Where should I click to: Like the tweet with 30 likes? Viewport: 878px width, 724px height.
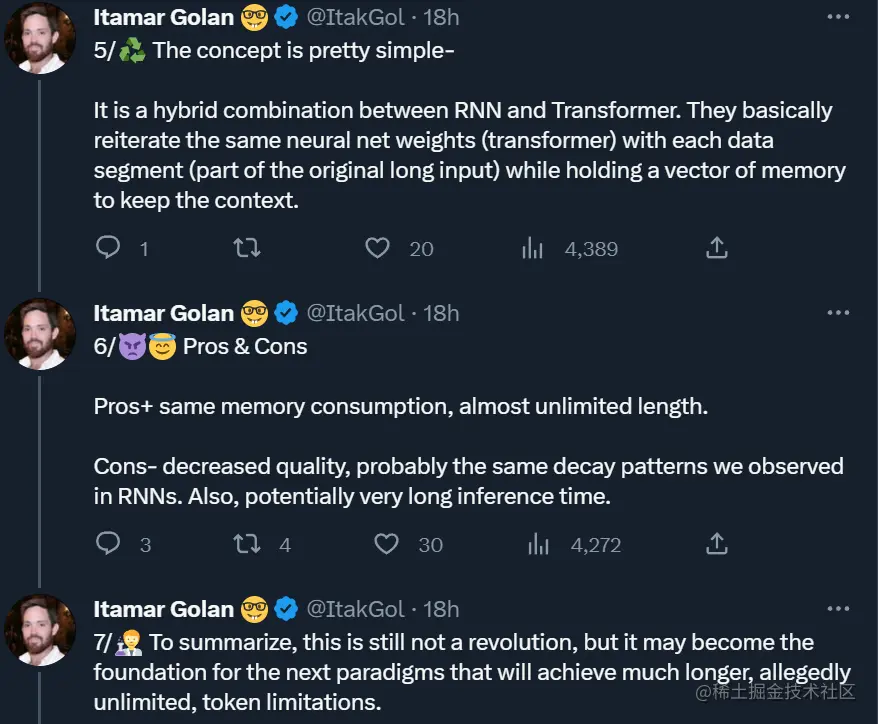386,544
